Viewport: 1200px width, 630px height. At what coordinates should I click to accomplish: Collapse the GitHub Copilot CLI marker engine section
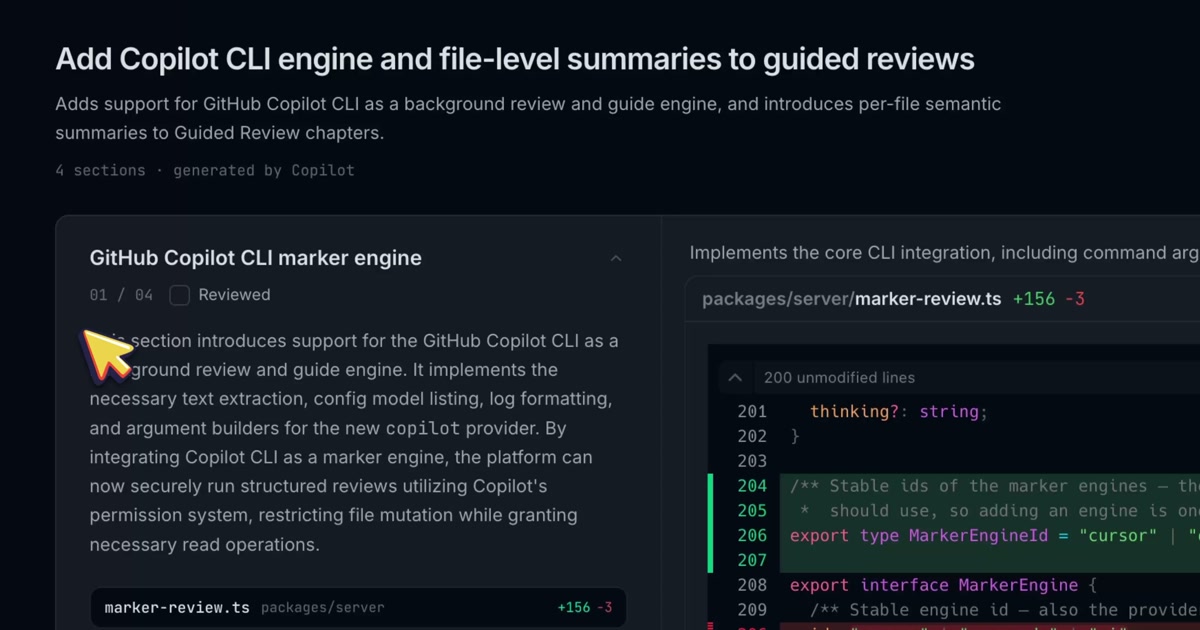pyautogui.click(x=616, y=258)
